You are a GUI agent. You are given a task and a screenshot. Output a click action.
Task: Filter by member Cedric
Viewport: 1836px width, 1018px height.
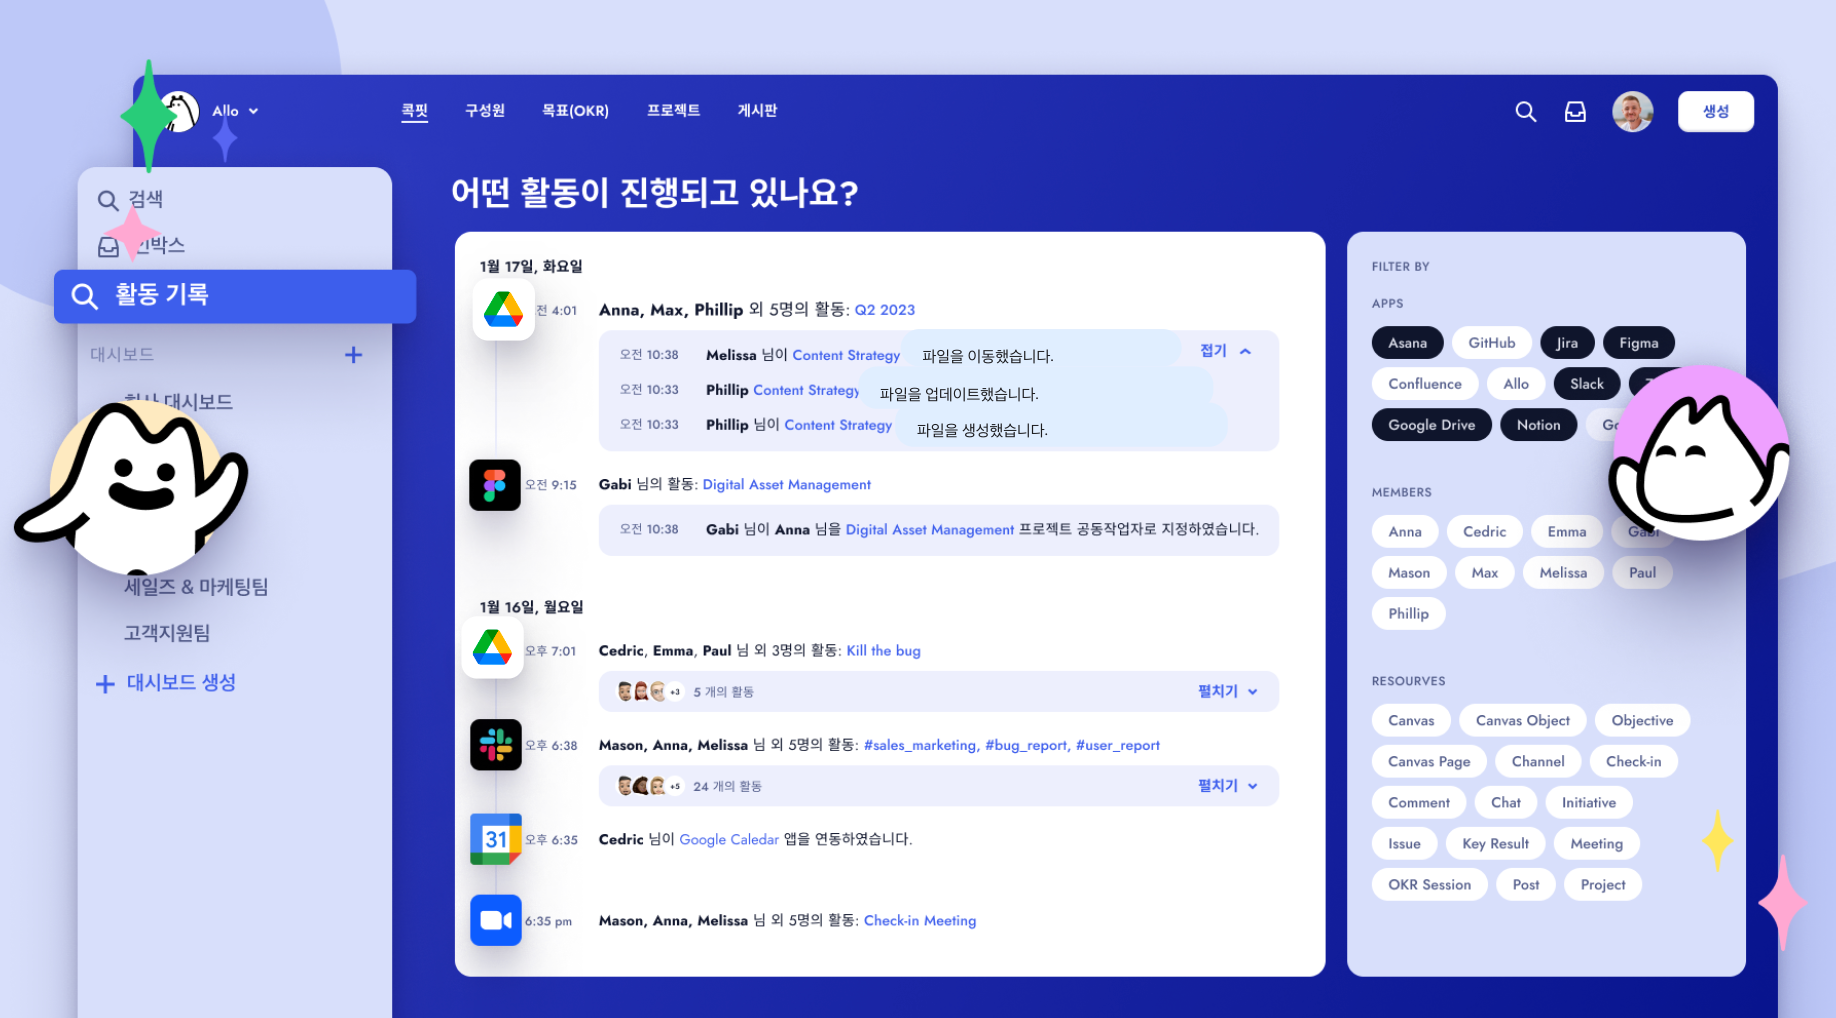click(1484, 532)
